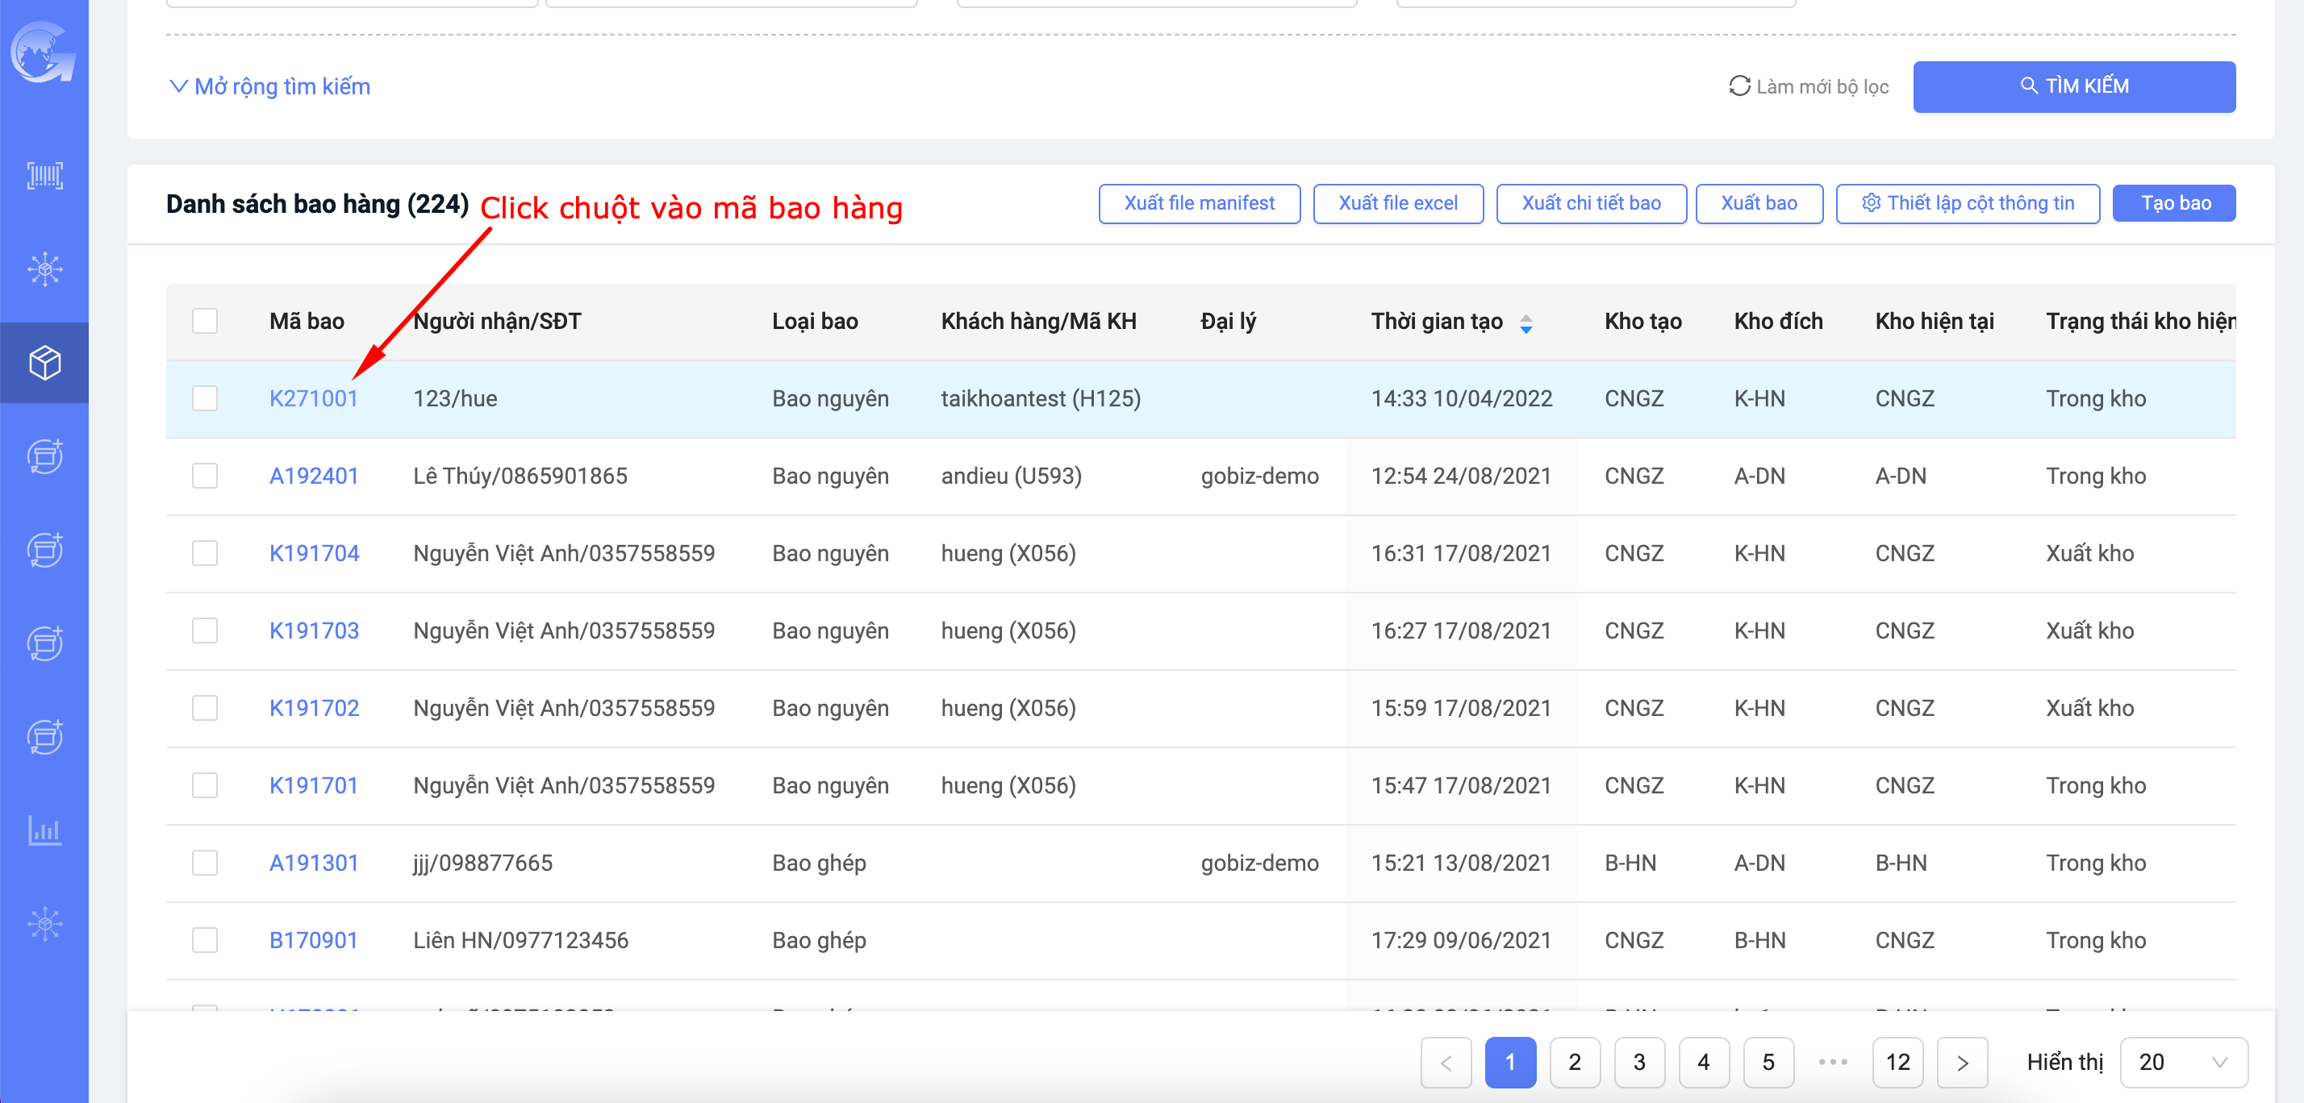The image size is (2304, 1103).
Task: Expand Mở rộng tìm kiếm search options
Action: [269, 87]
